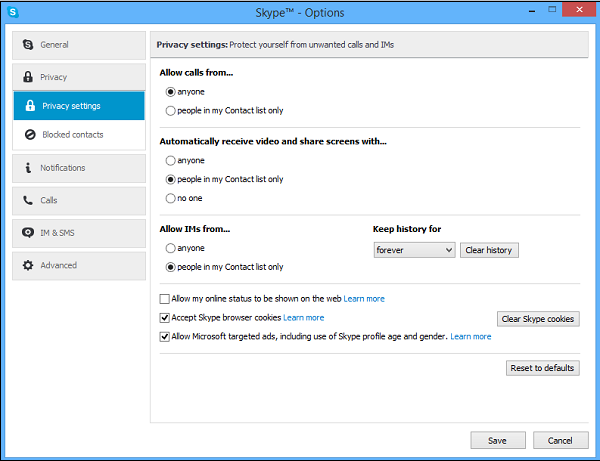Click the IM & SMS chat bubble icon
Screen dimensions: 600x461
tap(28, 233)
